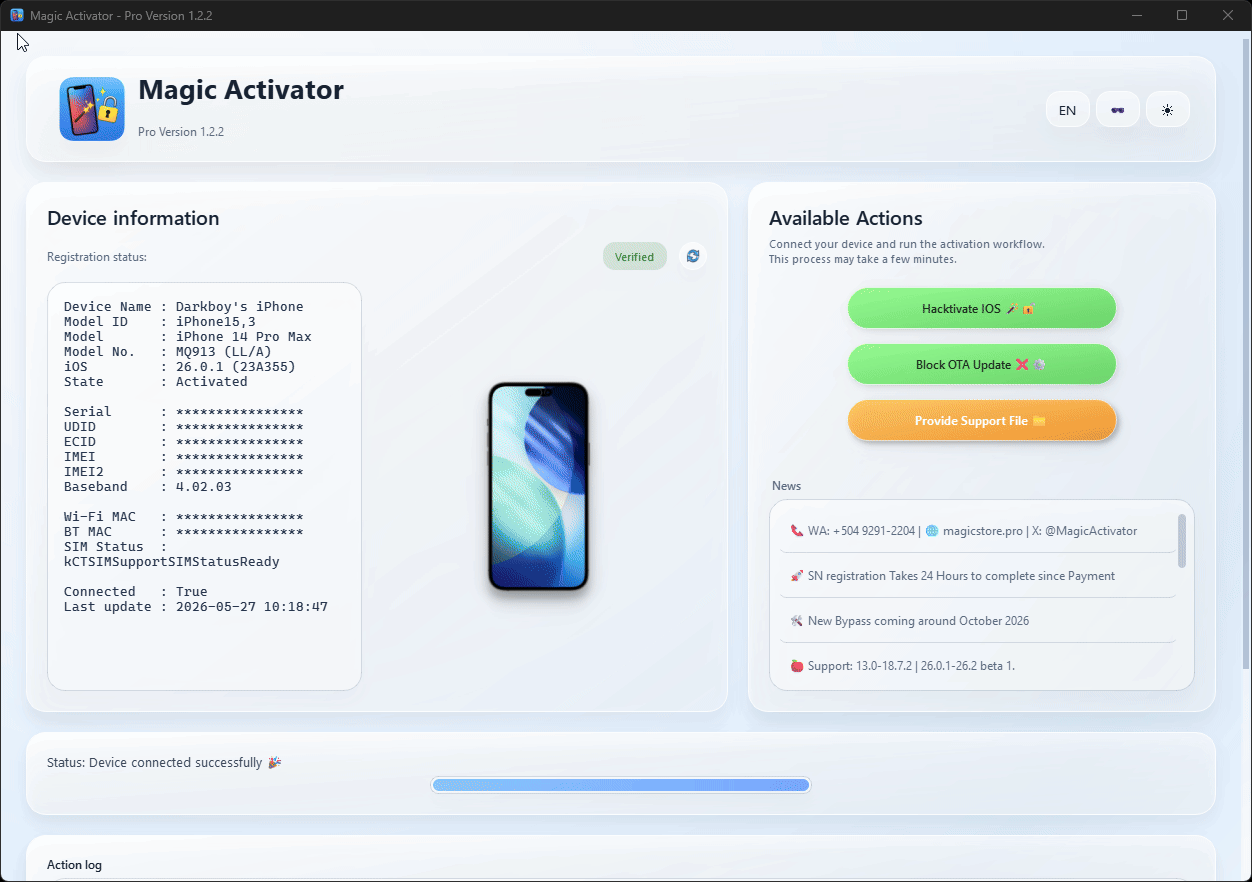This screenshot has height=882, width=1252.
Task: Click the Verified status badge
Action: coord(634,257)
